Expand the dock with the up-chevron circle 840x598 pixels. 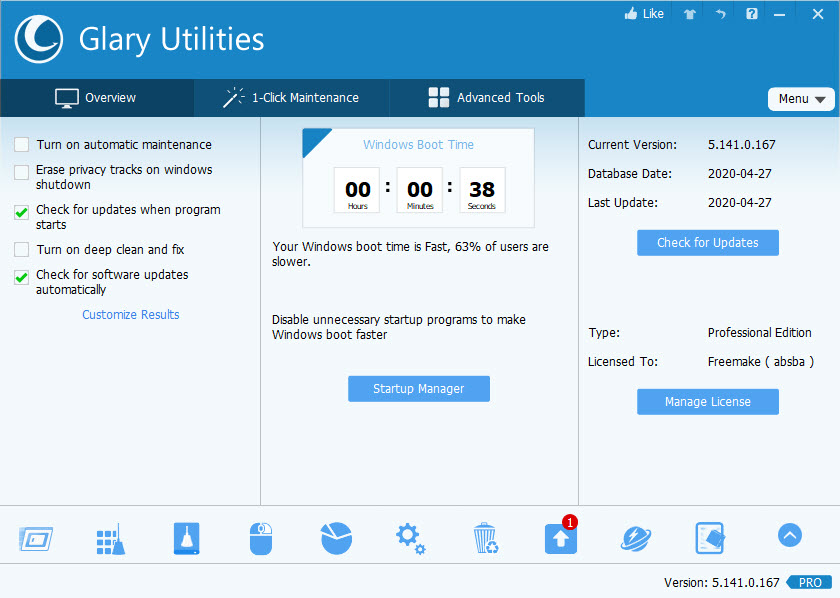pyautogui.click(x=790, y=535)
